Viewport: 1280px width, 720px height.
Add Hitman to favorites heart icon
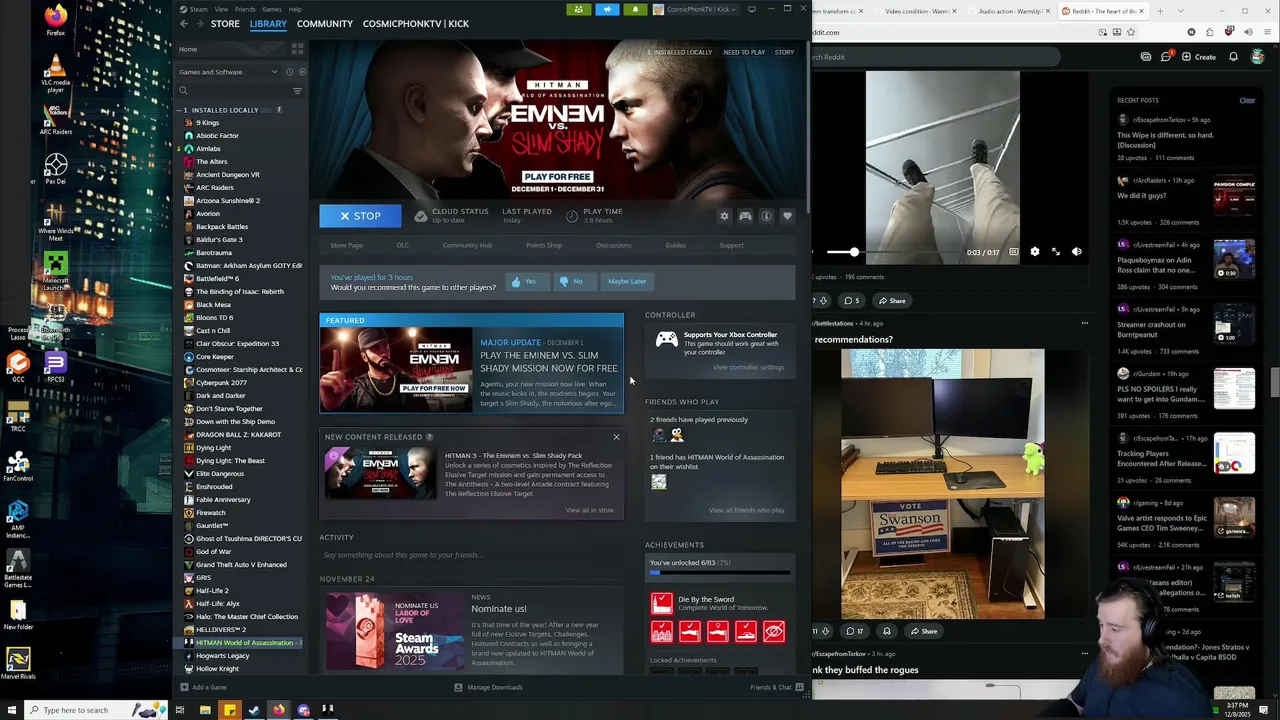click(x=787, y=216)
